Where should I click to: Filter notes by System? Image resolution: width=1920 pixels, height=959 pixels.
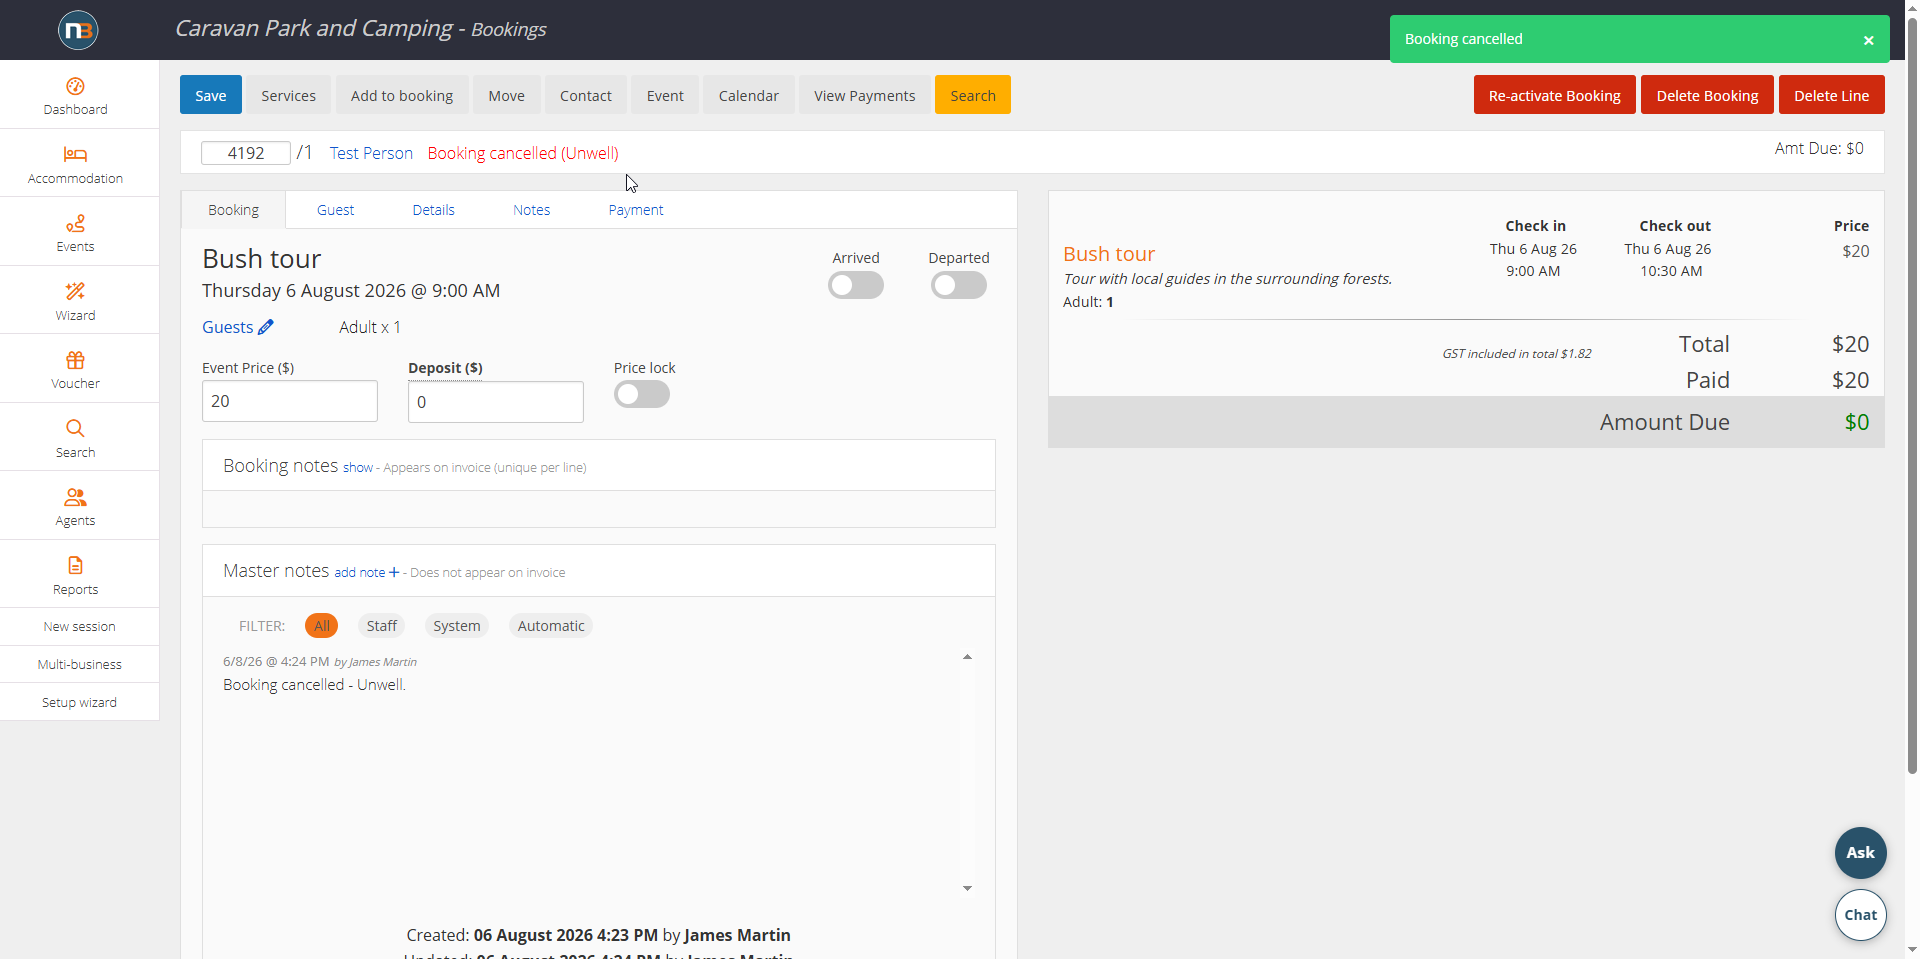pyautogui.click(x=457, y=626)
